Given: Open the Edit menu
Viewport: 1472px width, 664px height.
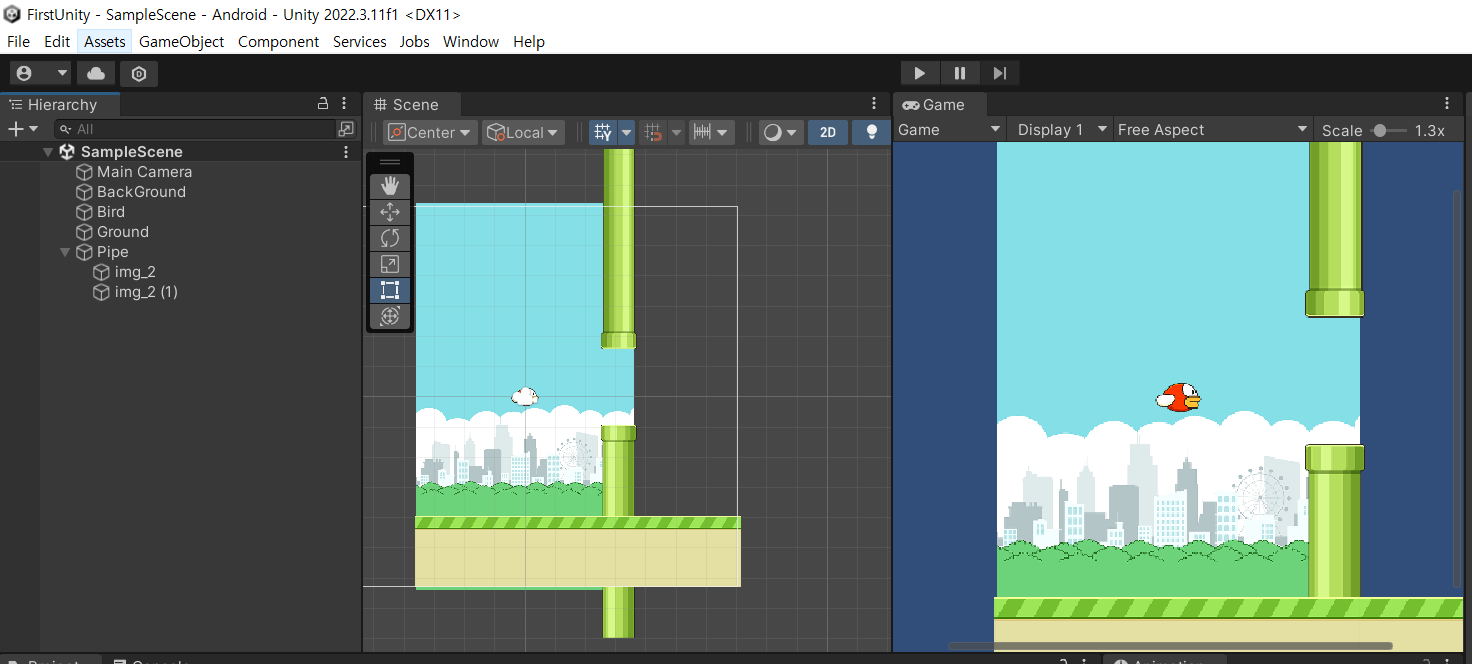Looking at the screenshot, I should point(57,41).
